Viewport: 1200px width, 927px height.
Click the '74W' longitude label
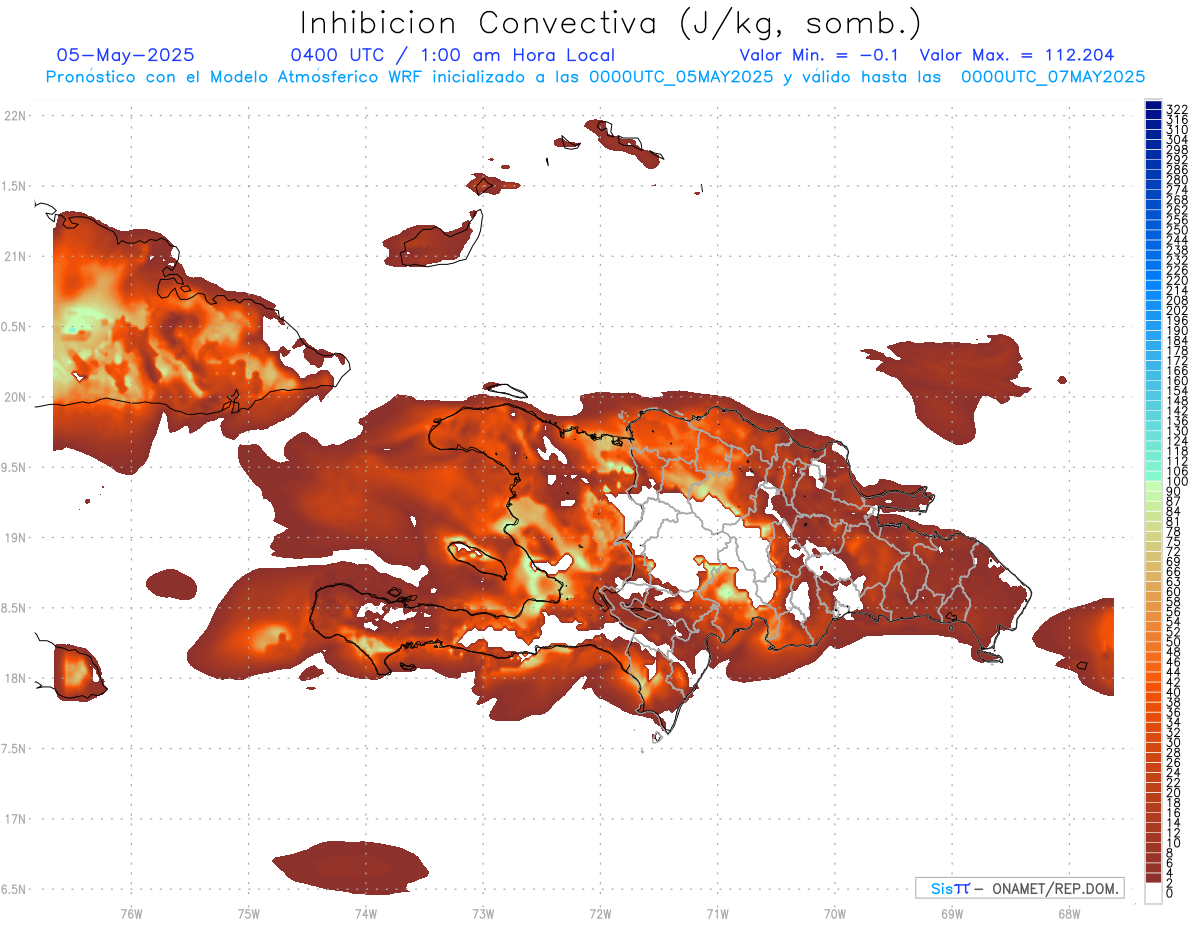(x=365, y=913)
